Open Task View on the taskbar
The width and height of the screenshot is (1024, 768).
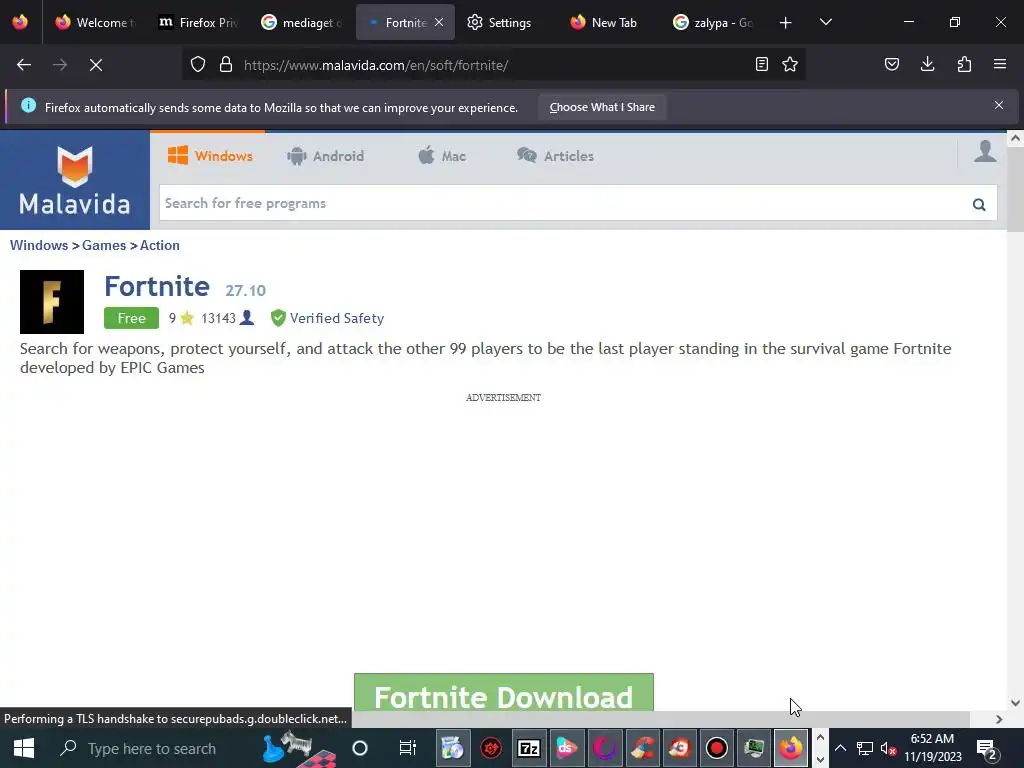(x=408, y=748)
